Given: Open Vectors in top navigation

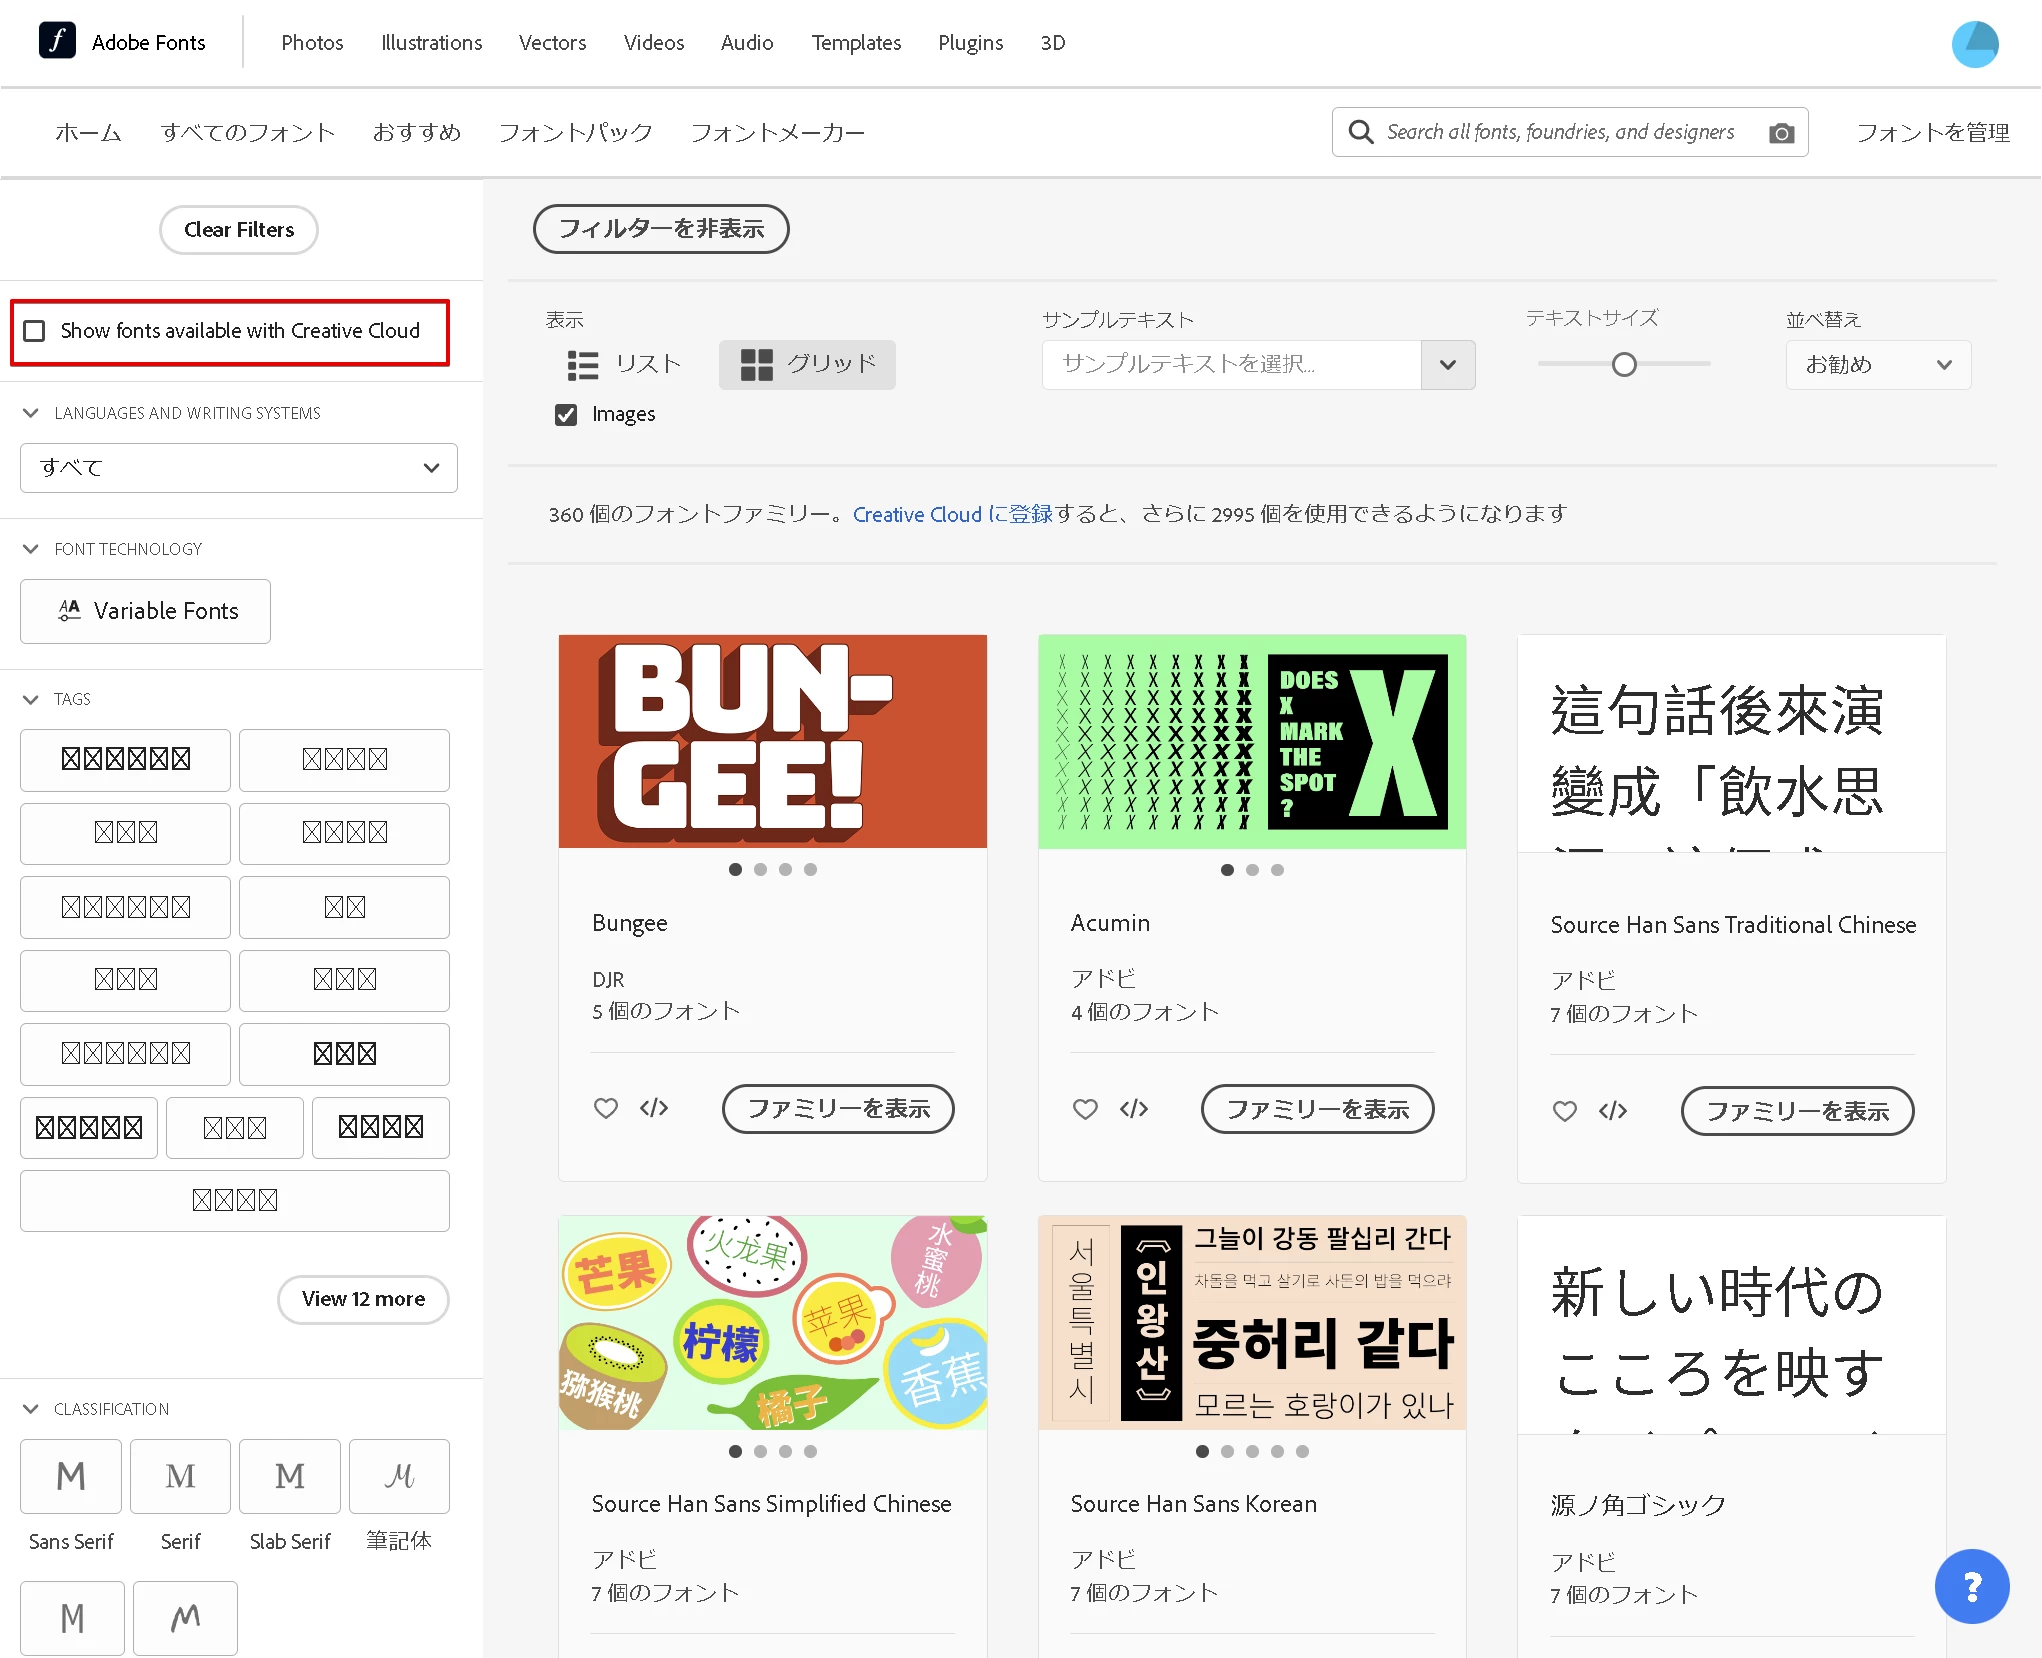Looking at the screenshot, I should [x=552, y=43].
